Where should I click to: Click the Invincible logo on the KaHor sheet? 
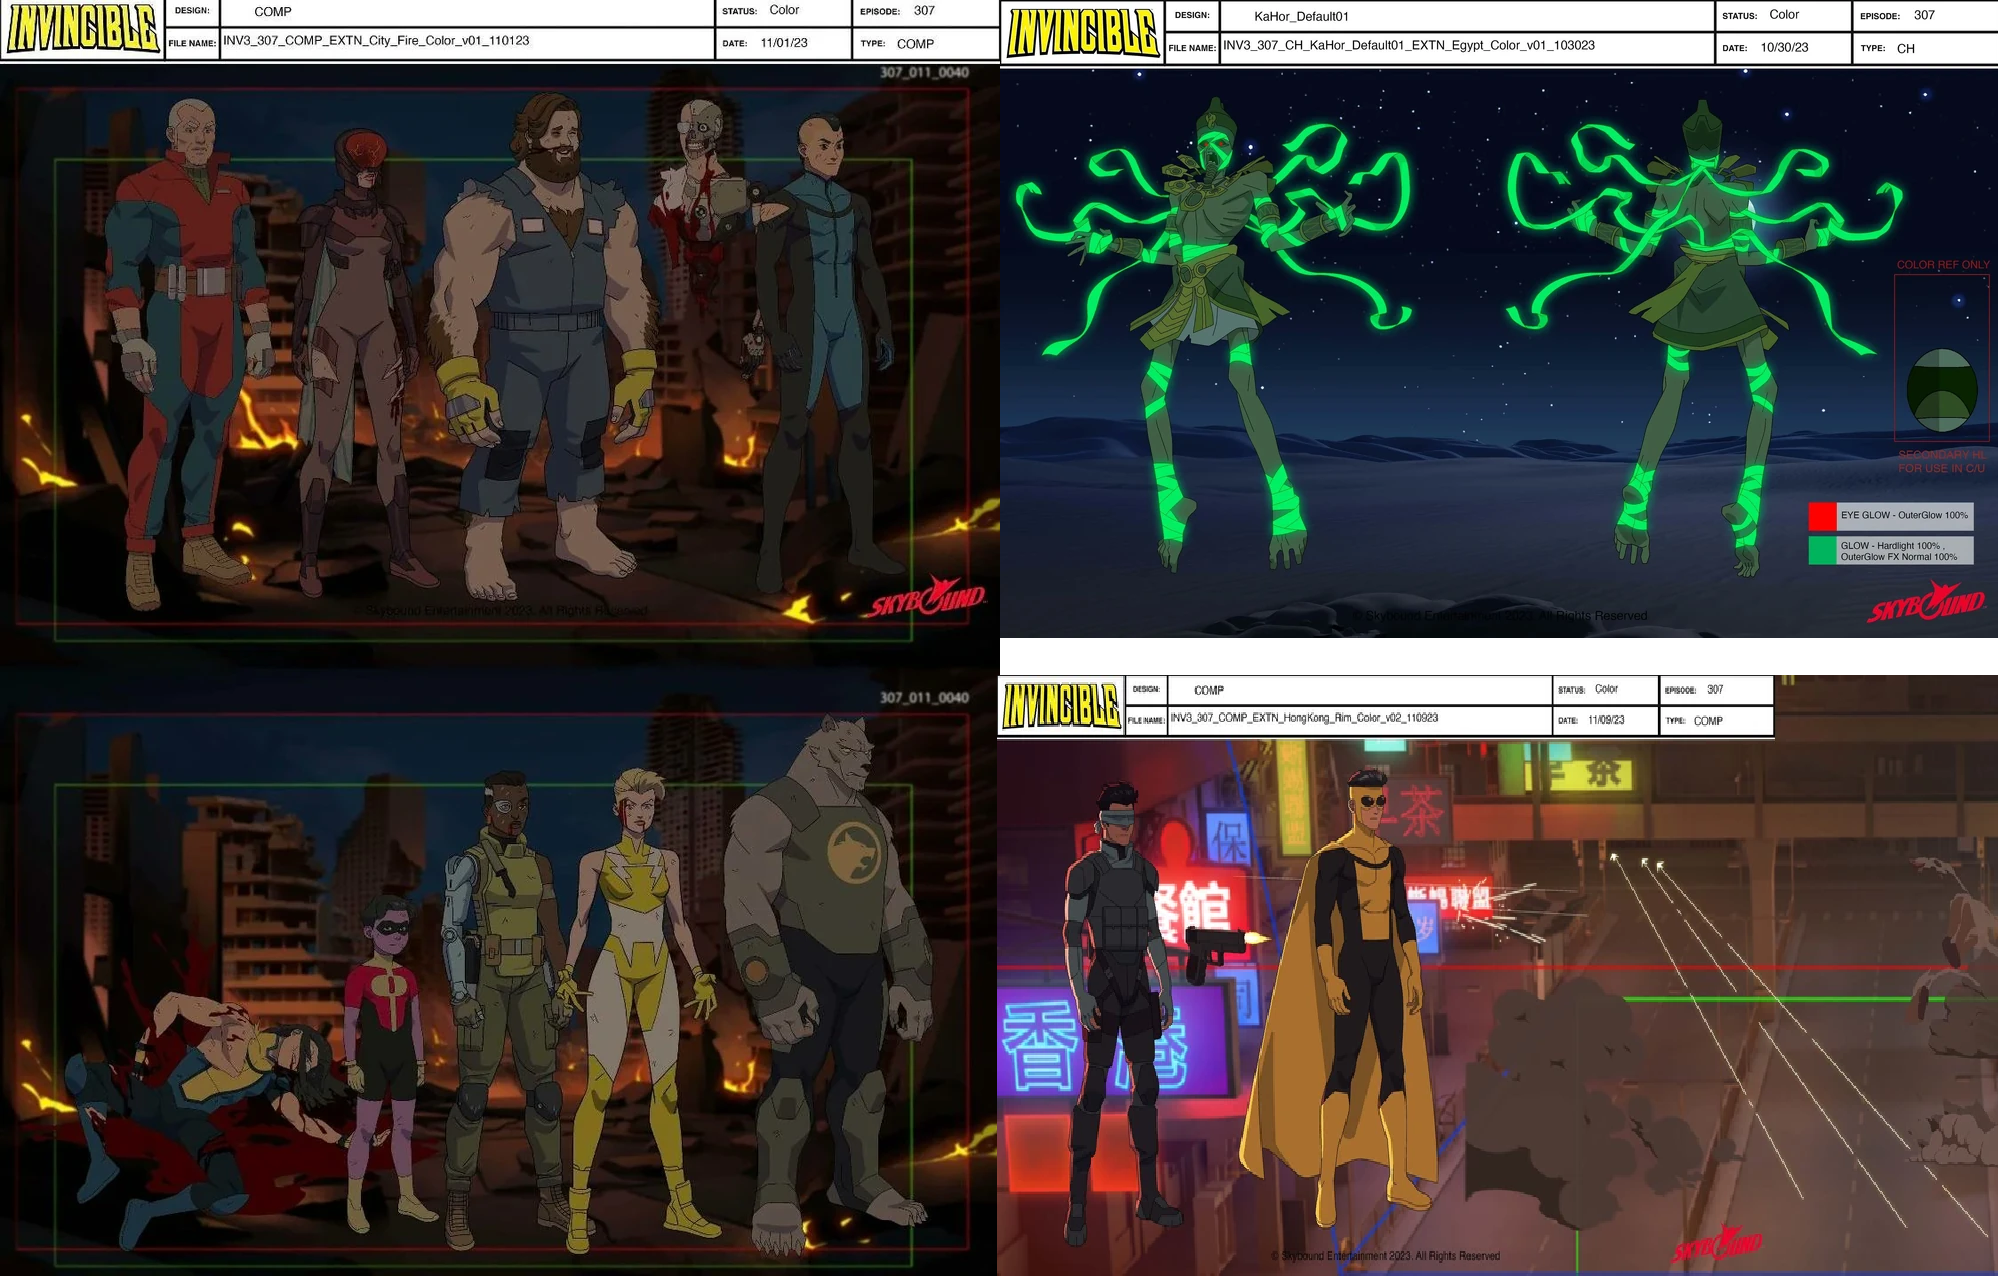click(x=1083, y=33)
